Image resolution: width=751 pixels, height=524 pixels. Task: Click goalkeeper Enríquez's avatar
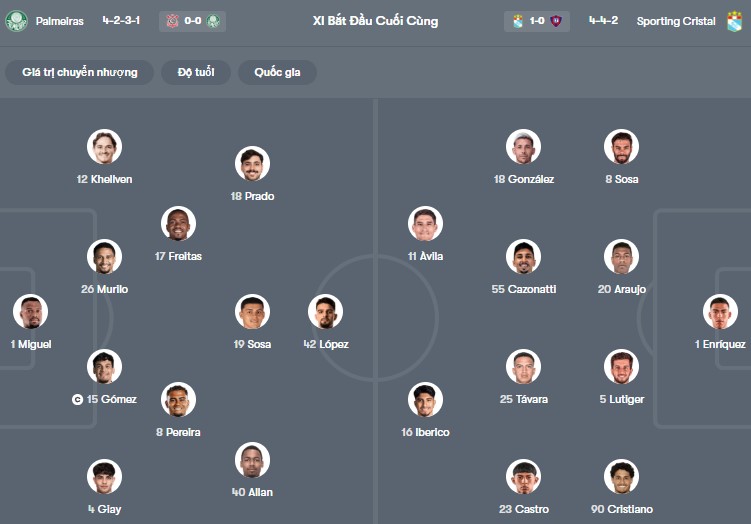pyautogui.click(x=720, y=312)
